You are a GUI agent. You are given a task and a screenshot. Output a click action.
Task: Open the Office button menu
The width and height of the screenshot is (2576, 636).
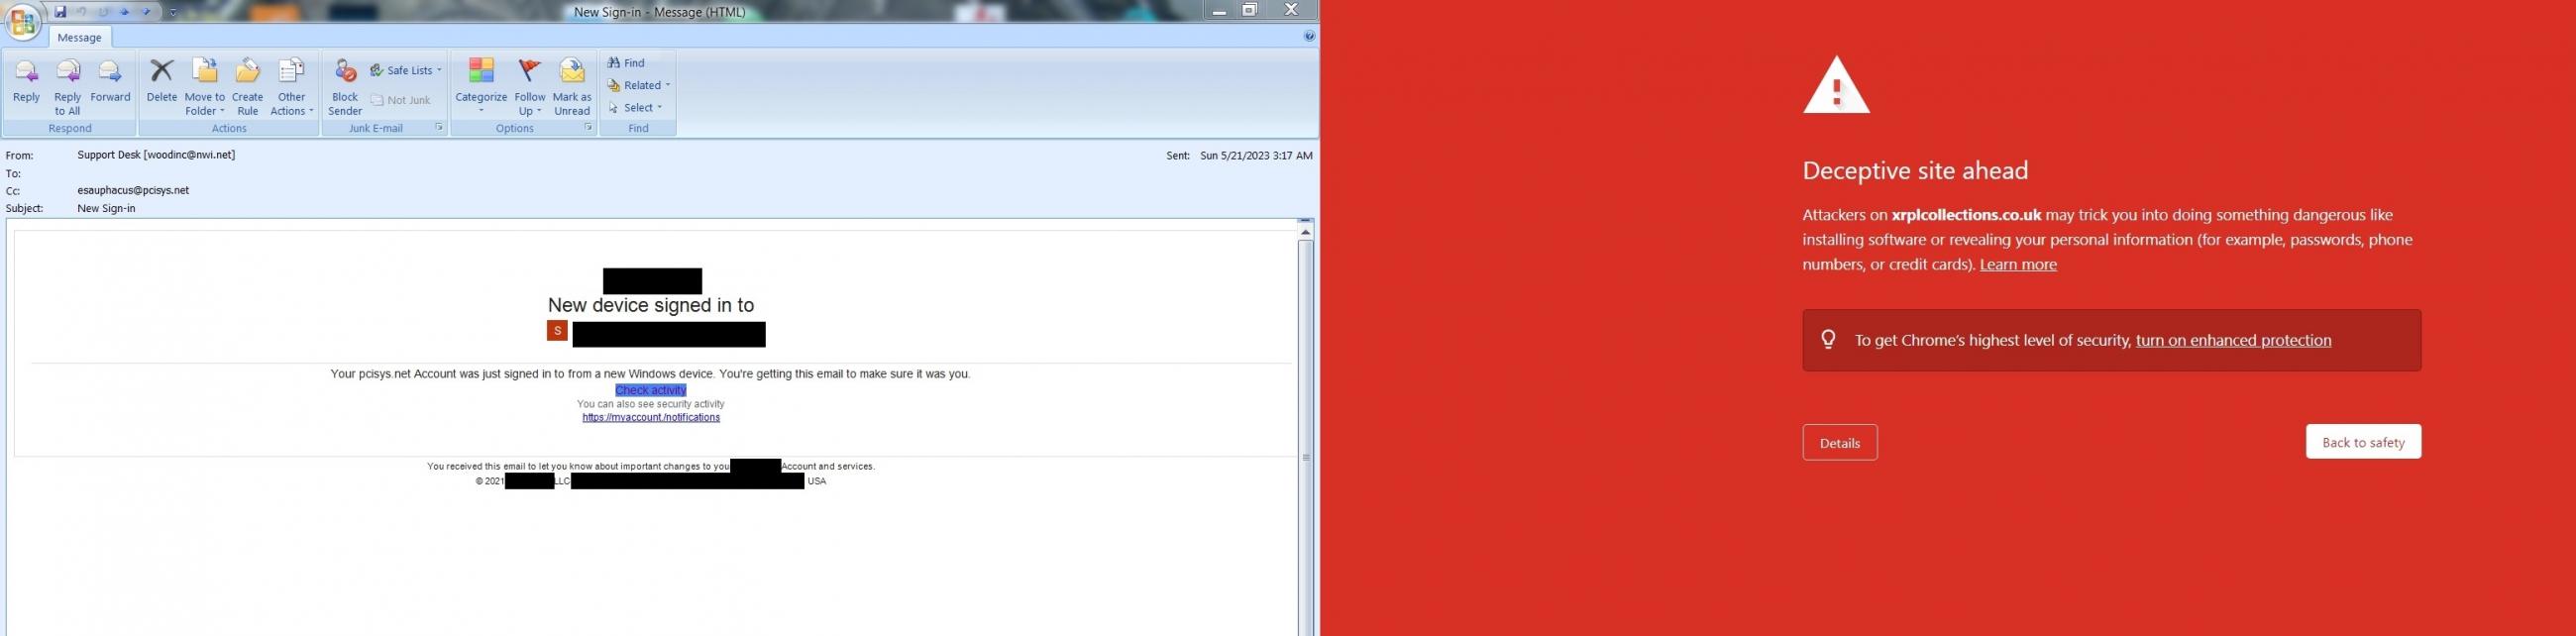tap(22, 20)
